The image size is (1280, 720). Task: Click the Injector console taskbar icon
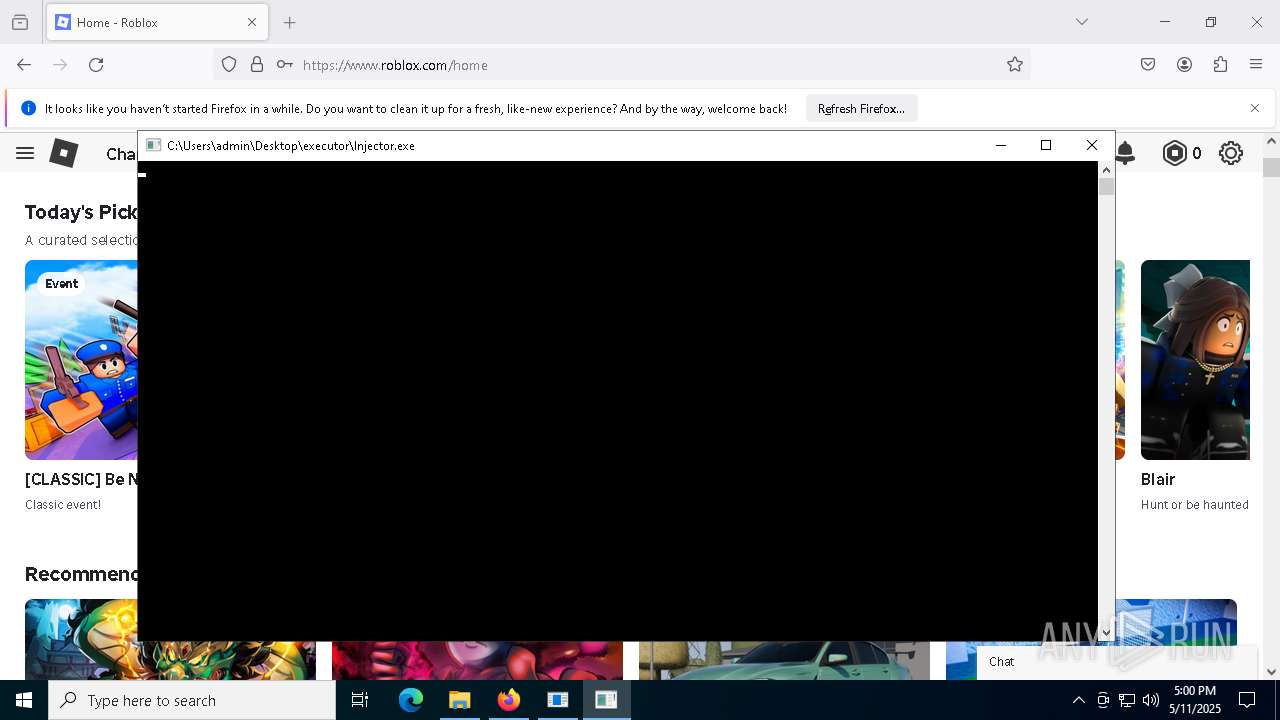coord(606,700)
